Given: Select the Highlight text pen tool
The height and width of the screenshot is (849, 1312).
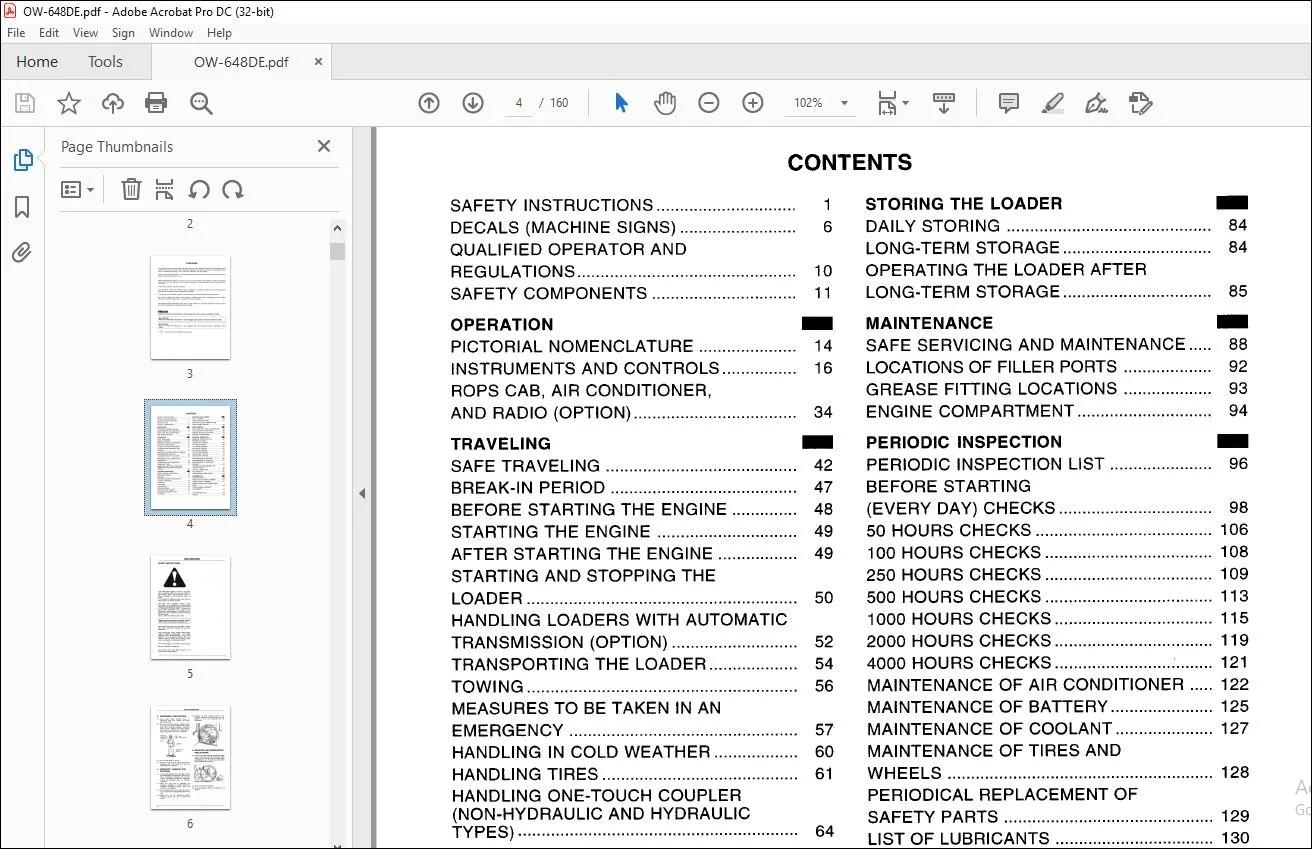Looking at the screenshot, I should click(x=1052, y=103).
